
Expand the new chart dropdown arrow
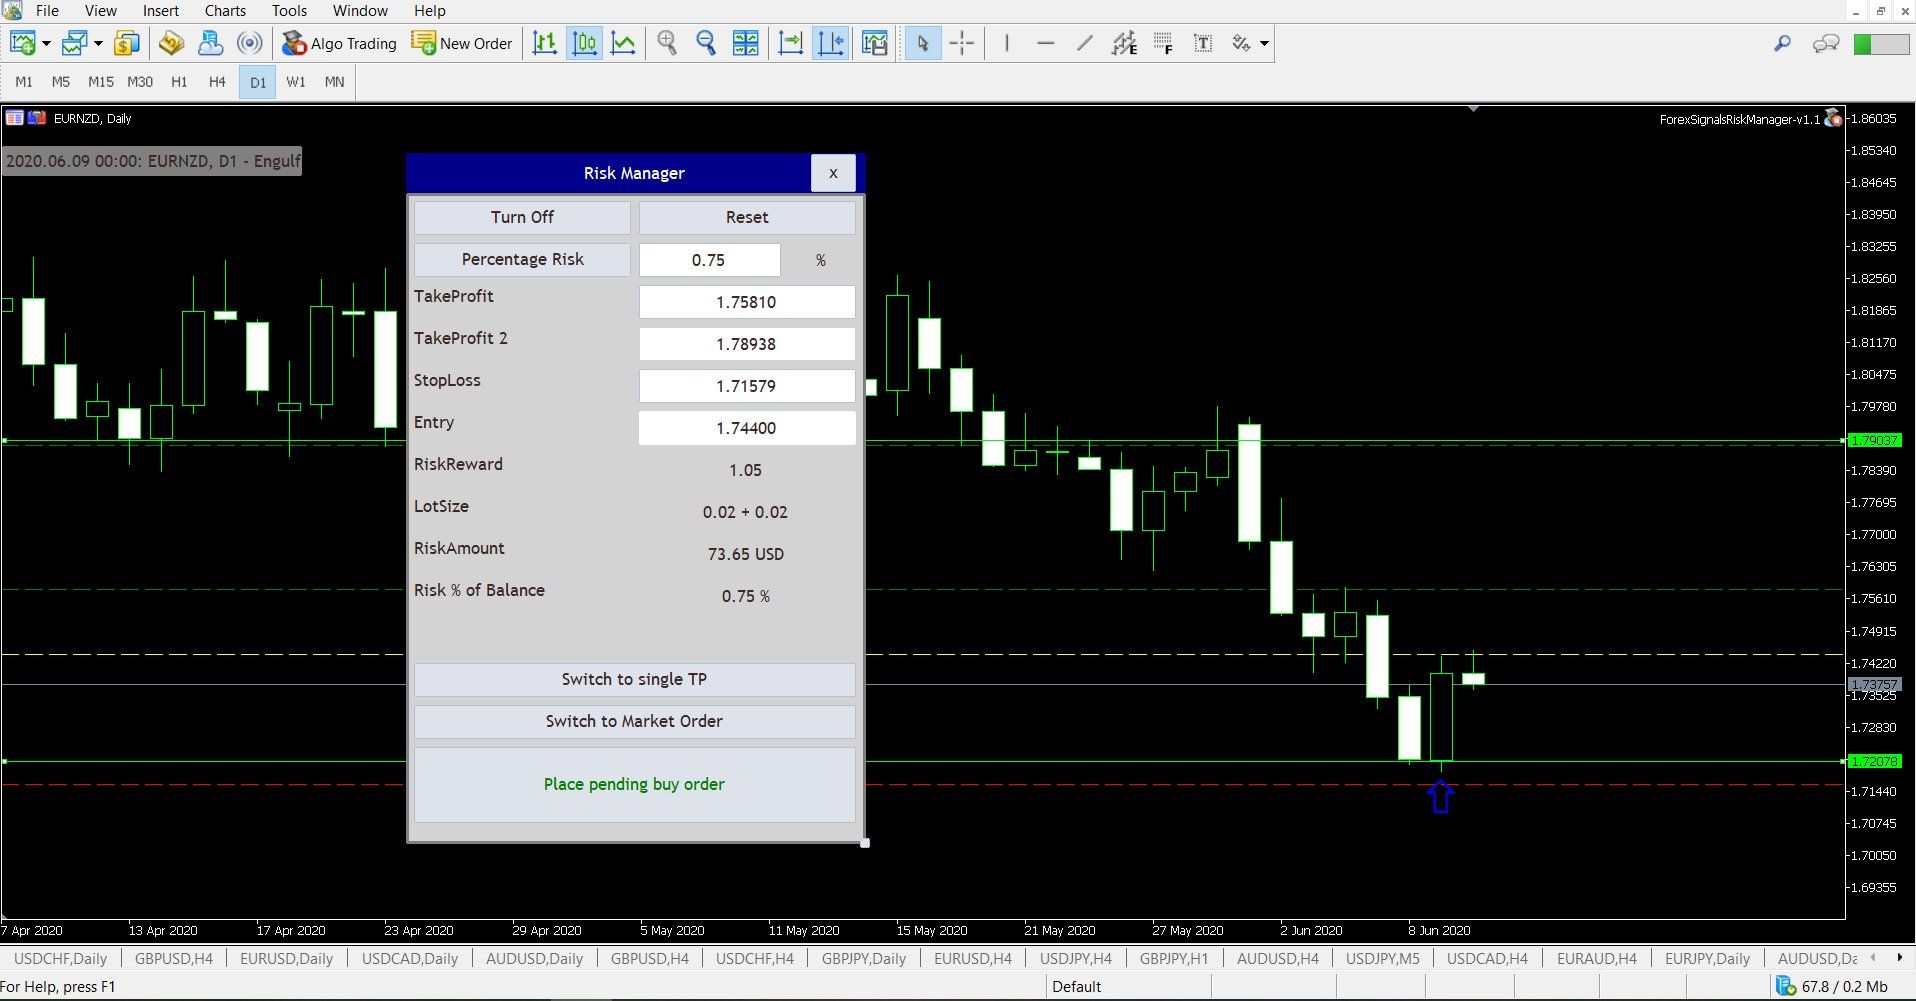click(x=46, y=43)
